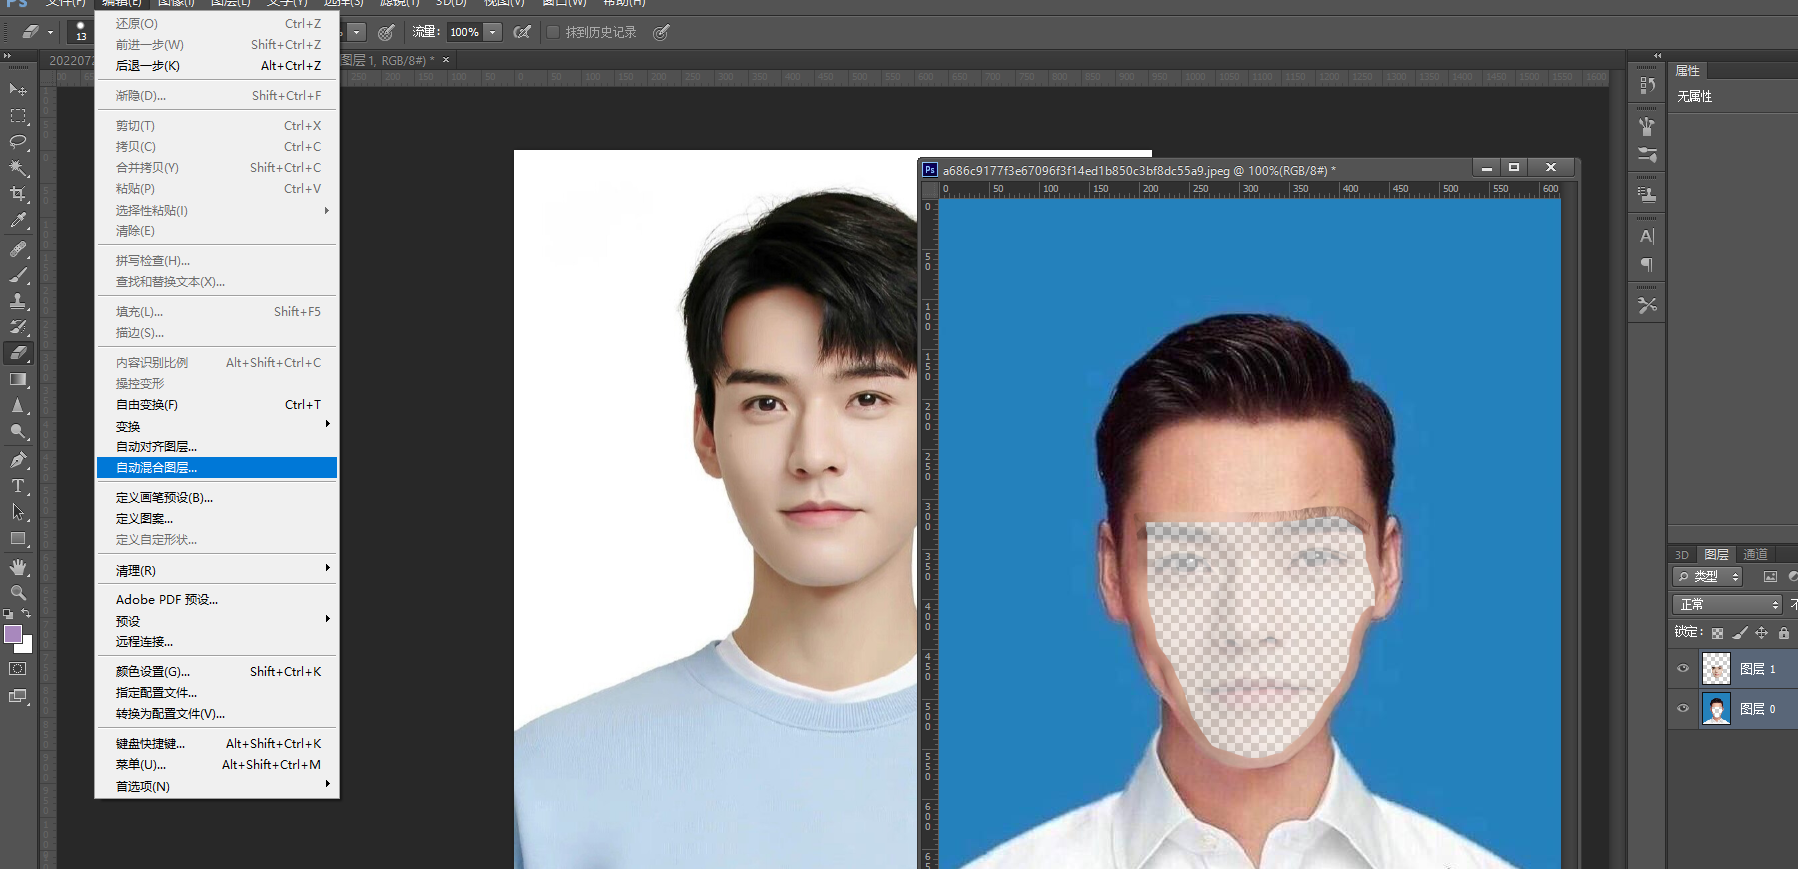Select the Gradient tool

tap(18, 379)
